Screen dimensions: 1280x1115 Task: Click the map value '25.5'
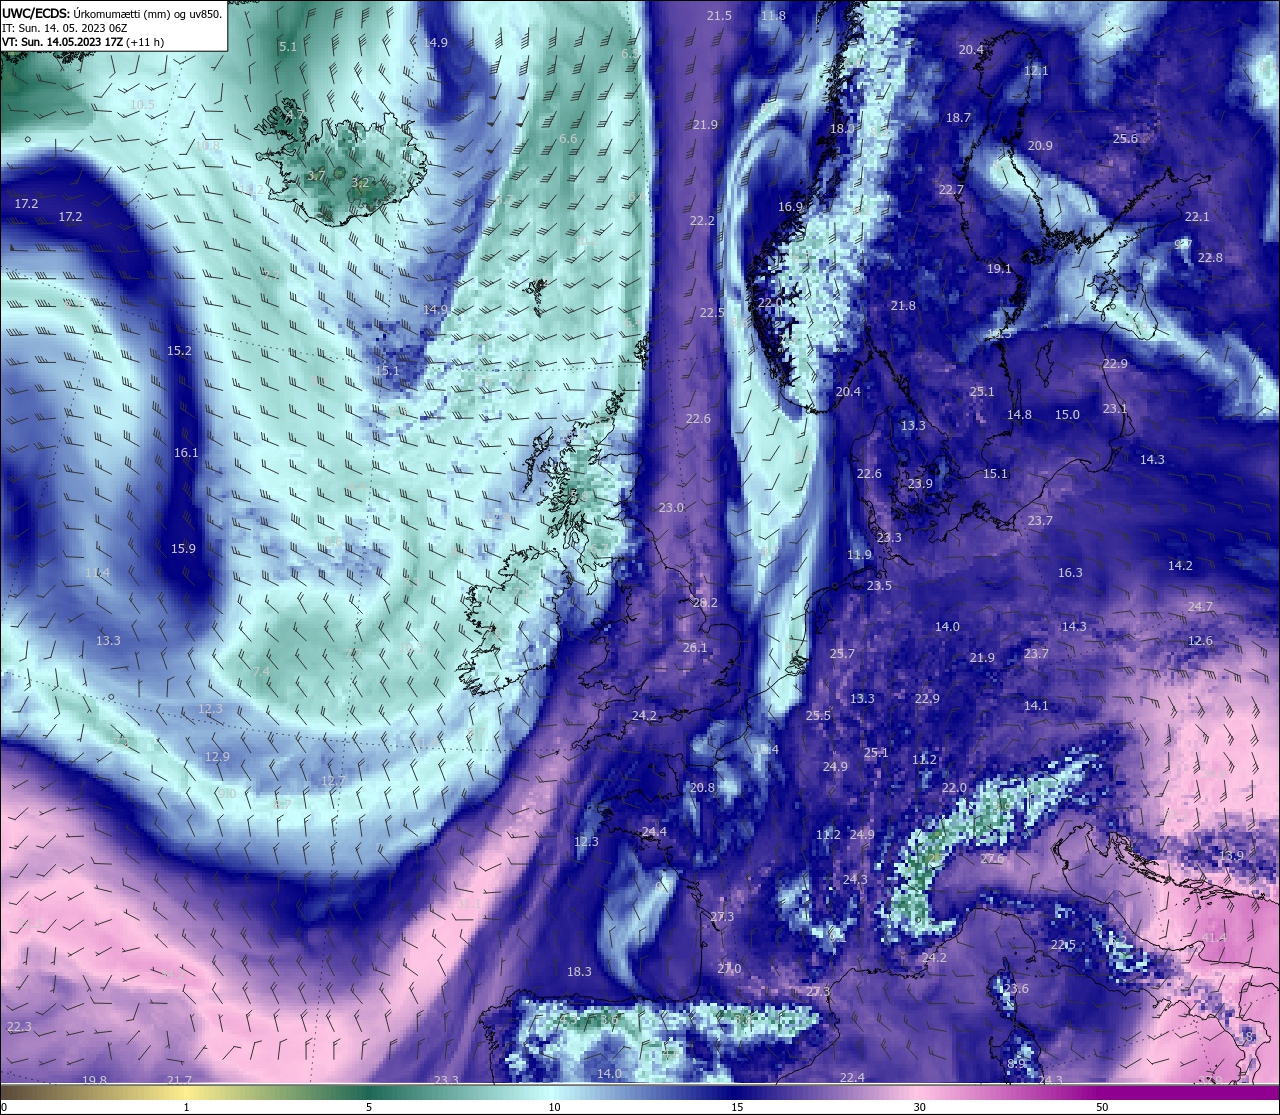(x=818, y=716)
